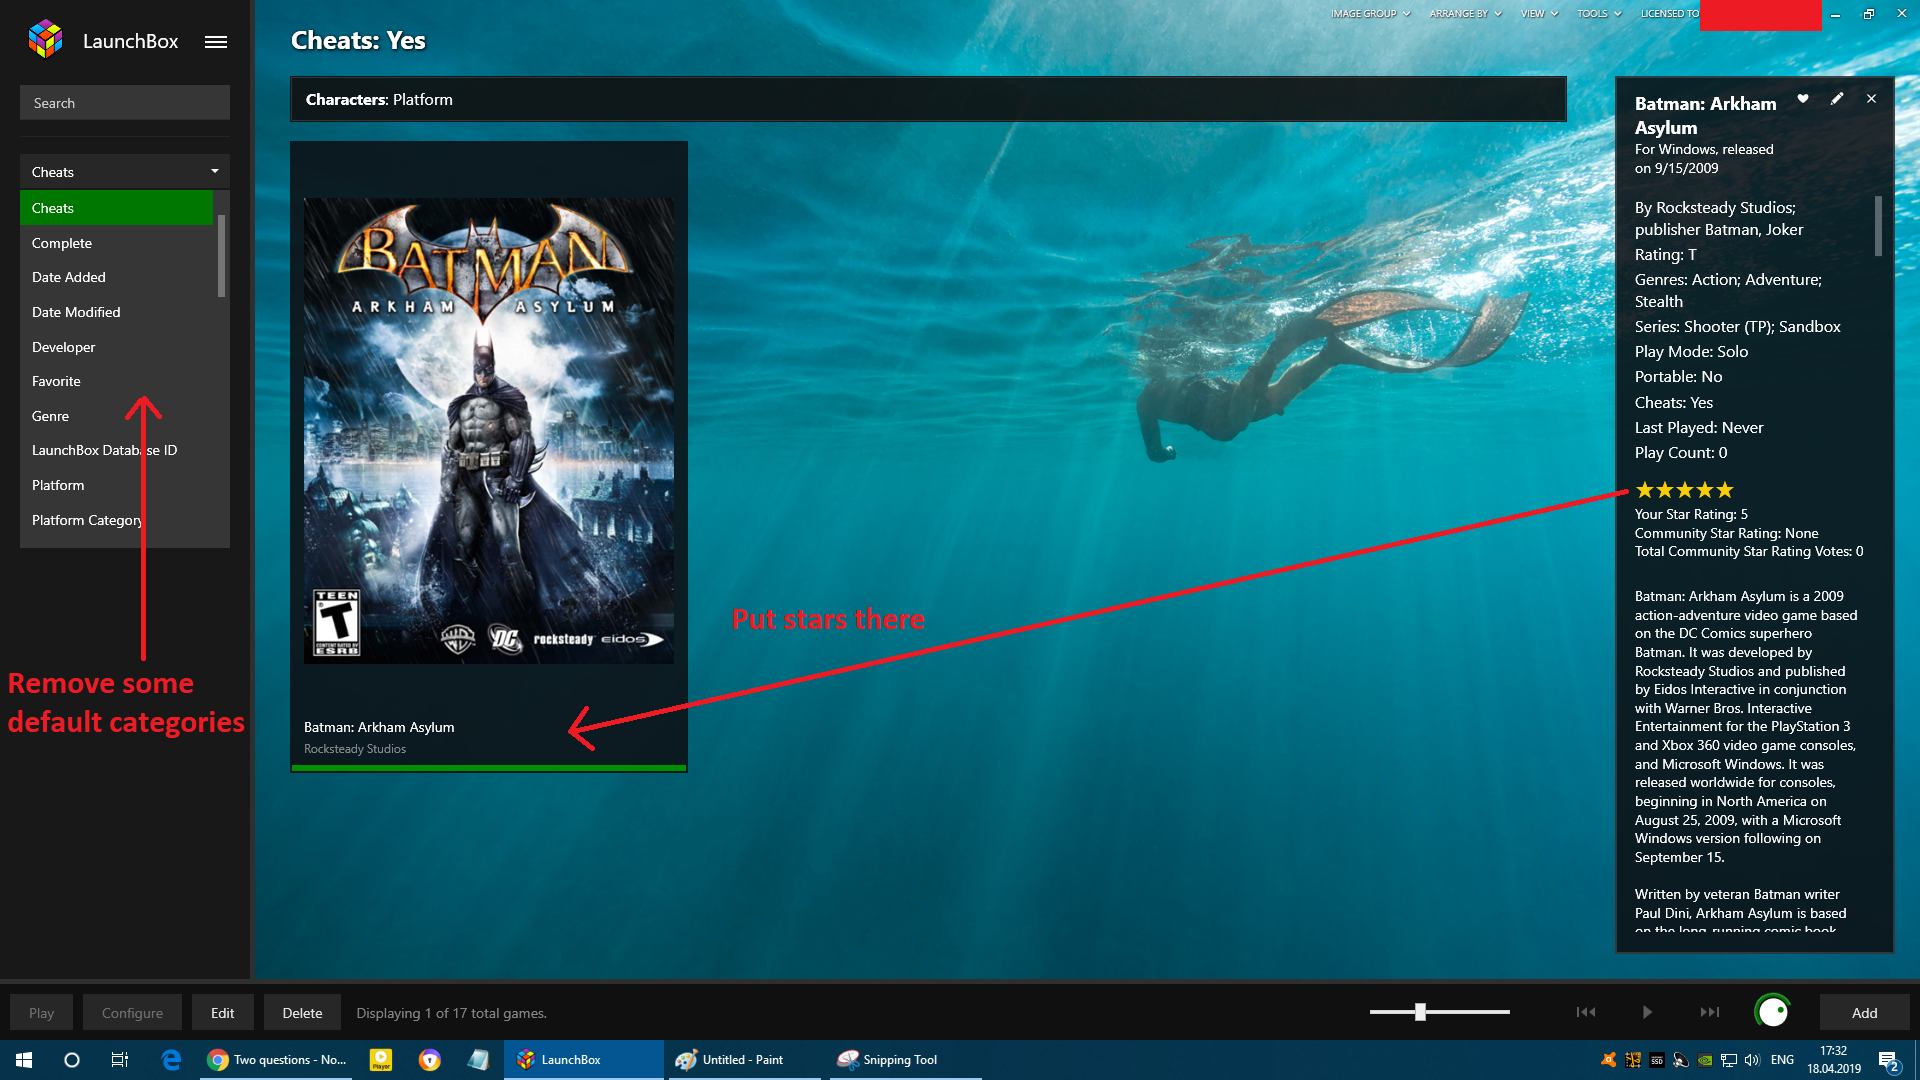Click the Add button
The image size is (1920, 1080).
pyautogui.click(x=1864, y=1012)
